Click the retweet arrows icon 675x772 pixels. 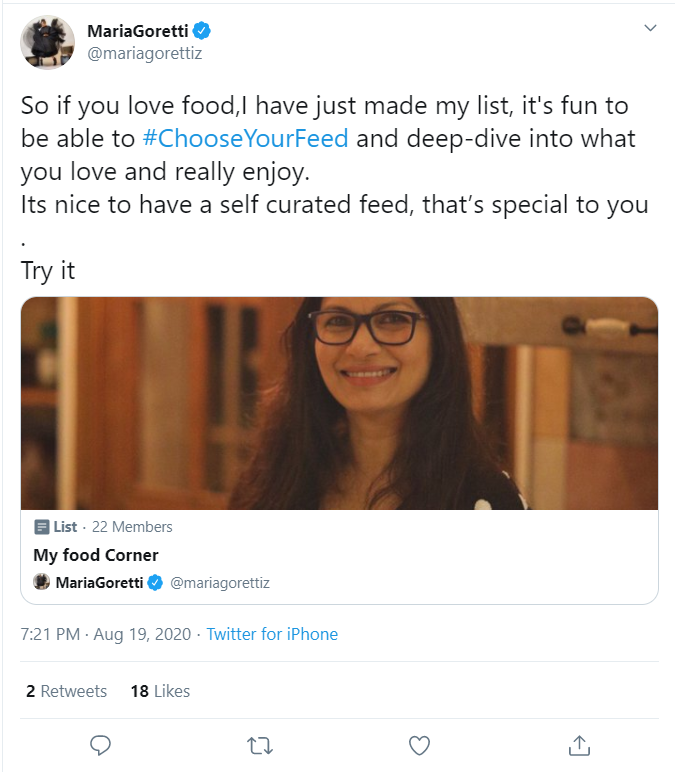(259, 745)
